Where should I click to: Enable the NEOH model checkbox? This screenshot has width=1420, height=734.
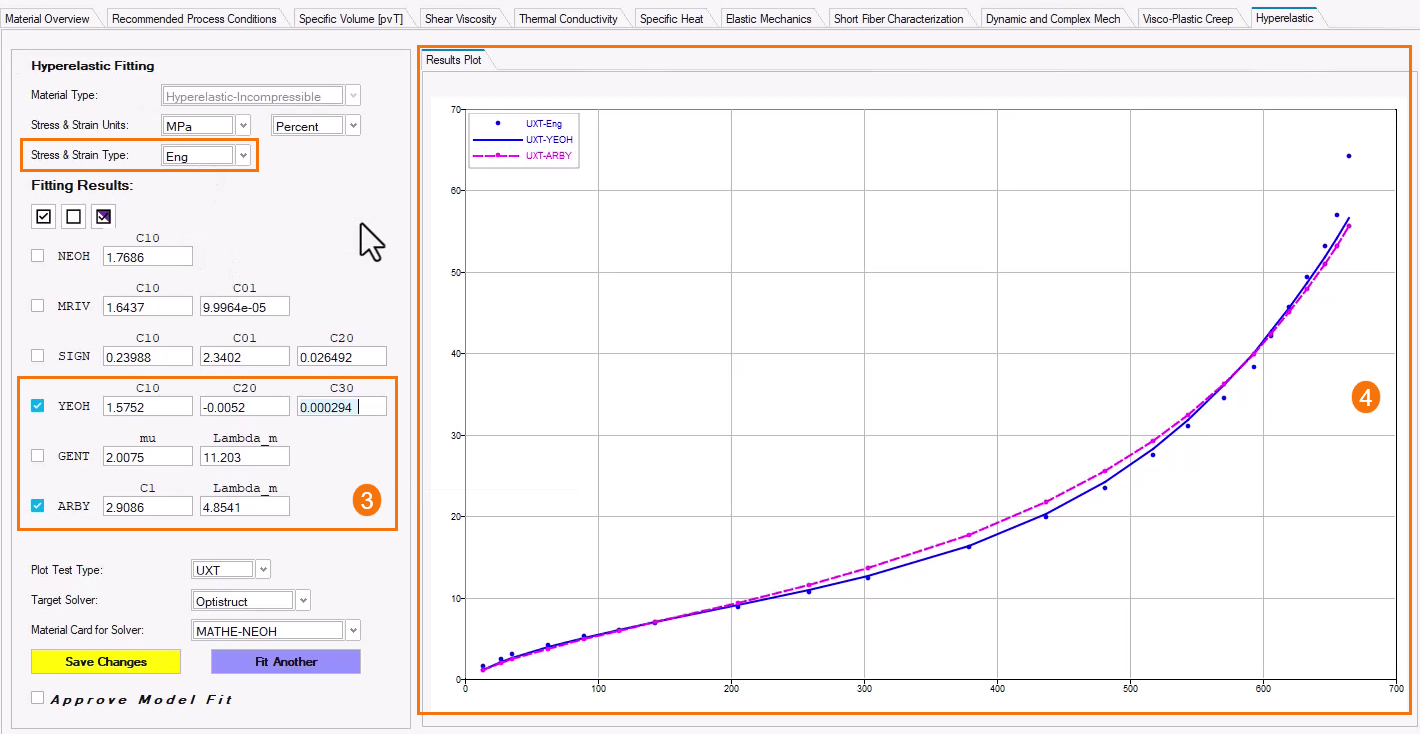pyautogui.click(x=38, y=256)
